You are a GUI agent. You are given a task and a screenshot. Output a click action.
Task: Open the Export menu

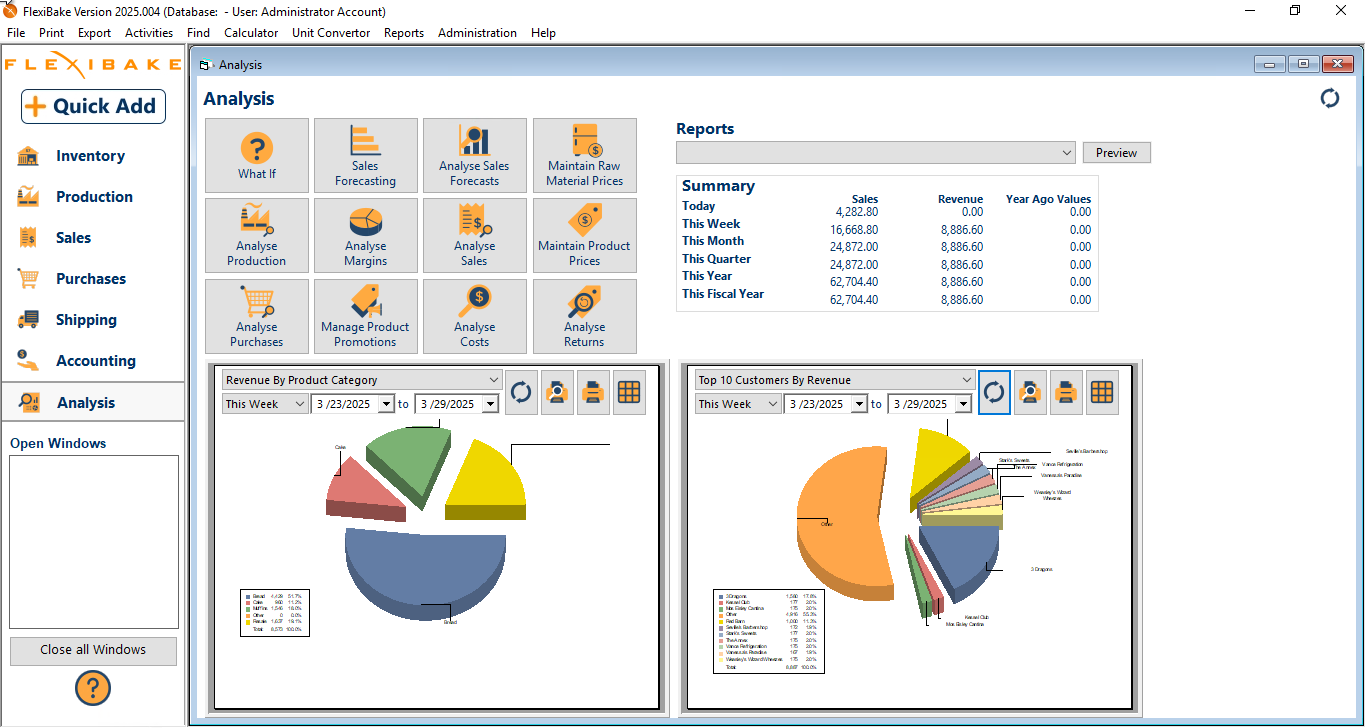pos(95,33)
